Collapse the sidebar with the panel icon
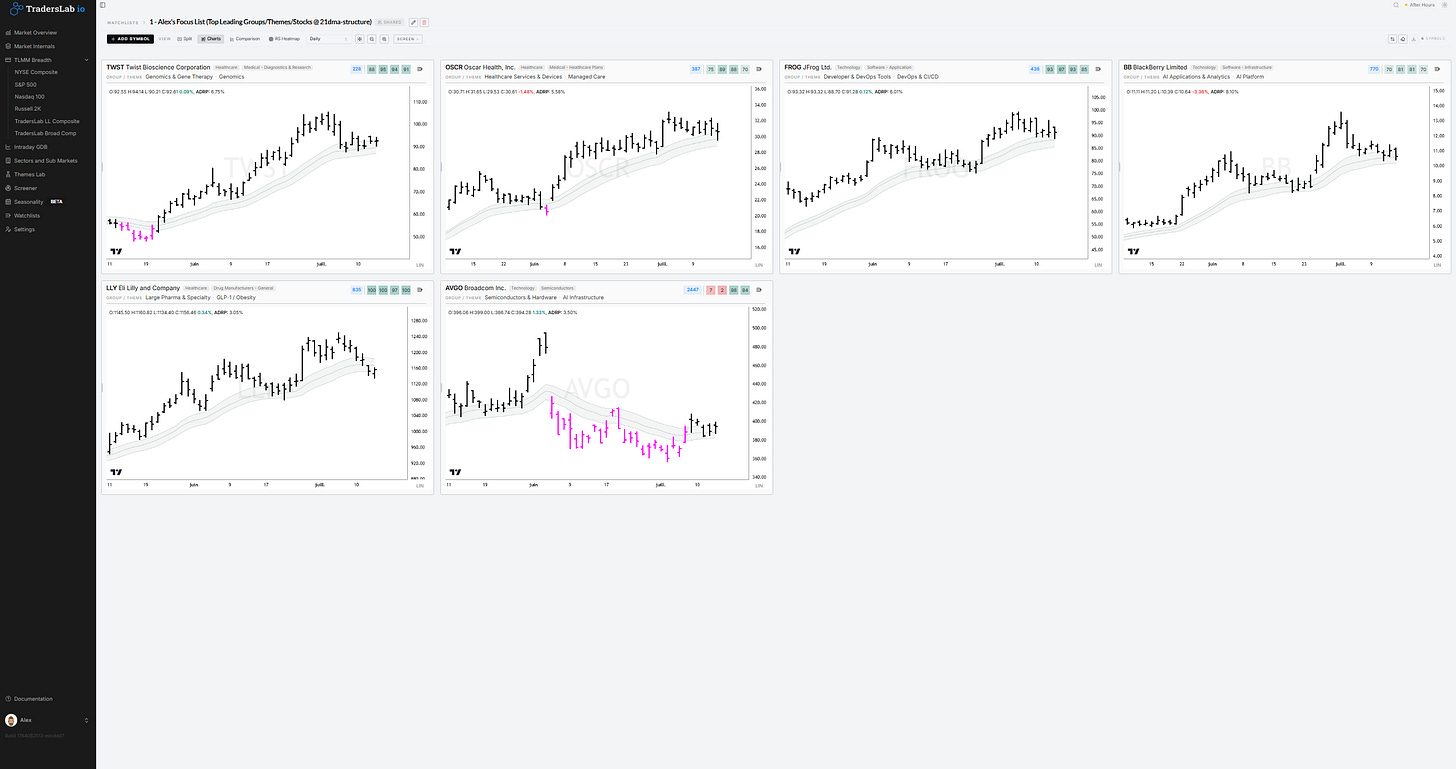 tap(103, 5)
